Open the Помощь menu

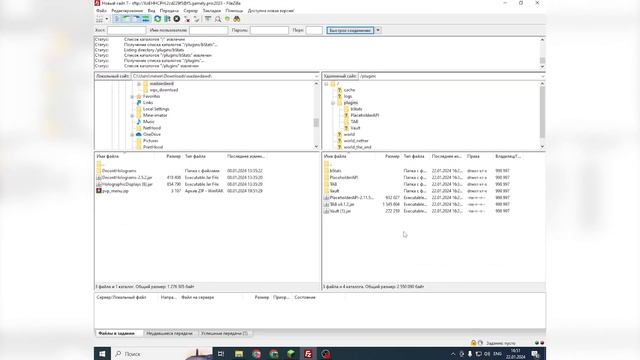coord(234,11)
